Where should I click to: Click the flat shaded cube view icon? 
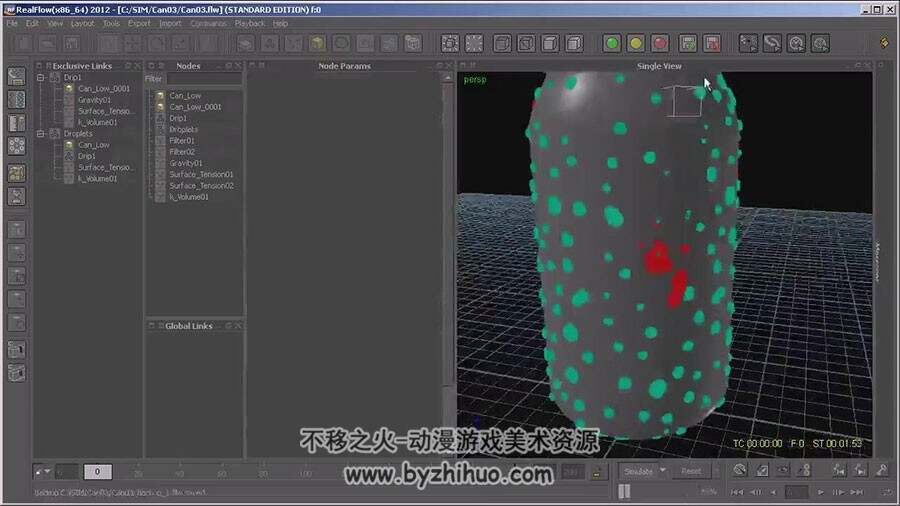[x=550, y=43]
